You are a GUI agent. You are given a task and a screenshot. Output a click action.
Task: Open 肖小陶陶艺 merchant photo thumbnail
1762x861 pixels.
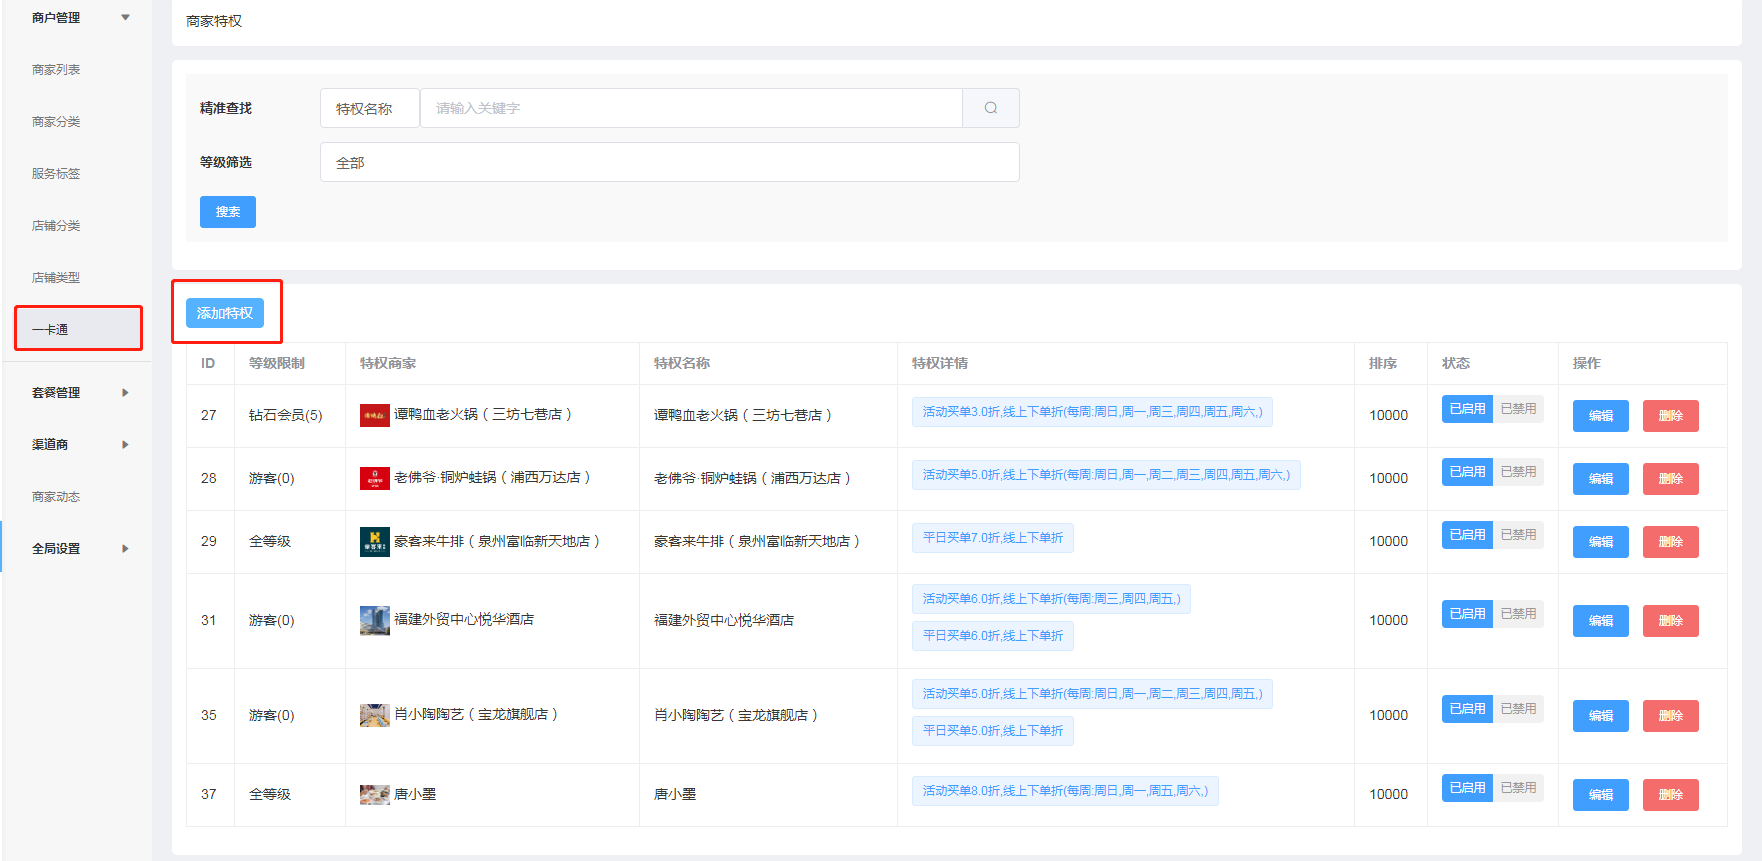pos(375,715)
